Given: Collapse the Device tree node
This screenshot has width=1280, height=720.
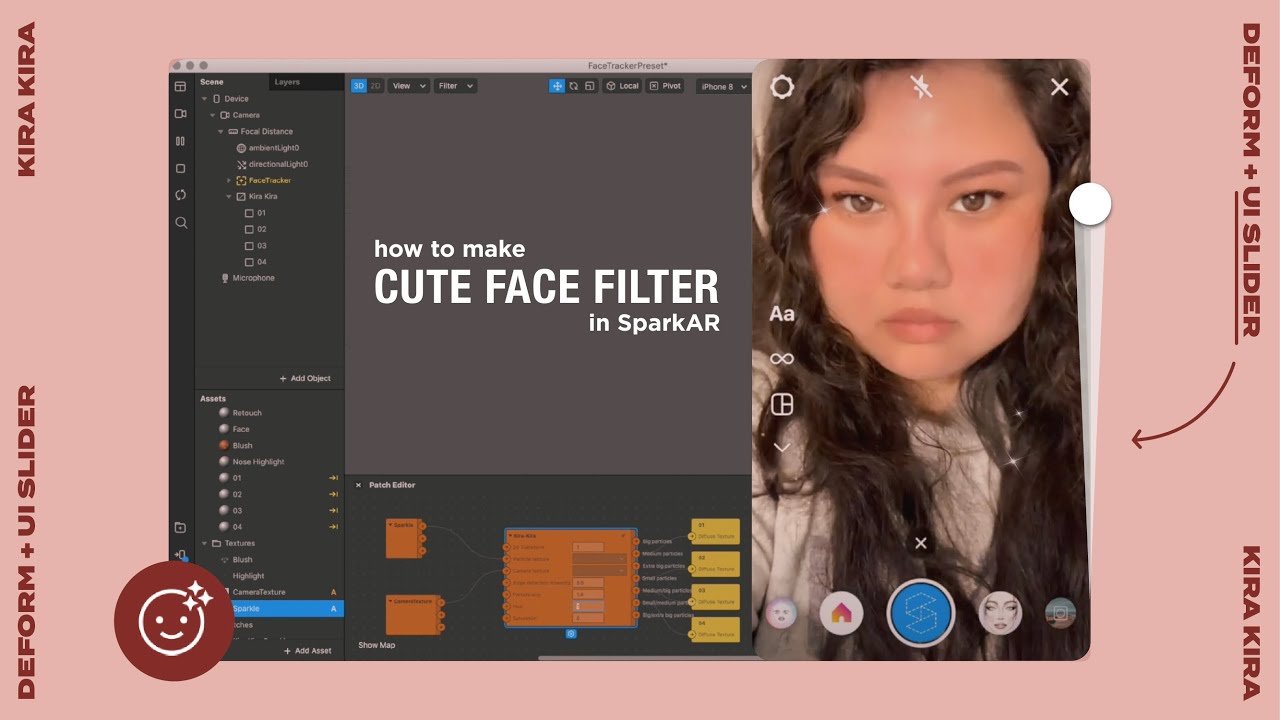Looking at the screenshot, I should [x=205, y=99].
